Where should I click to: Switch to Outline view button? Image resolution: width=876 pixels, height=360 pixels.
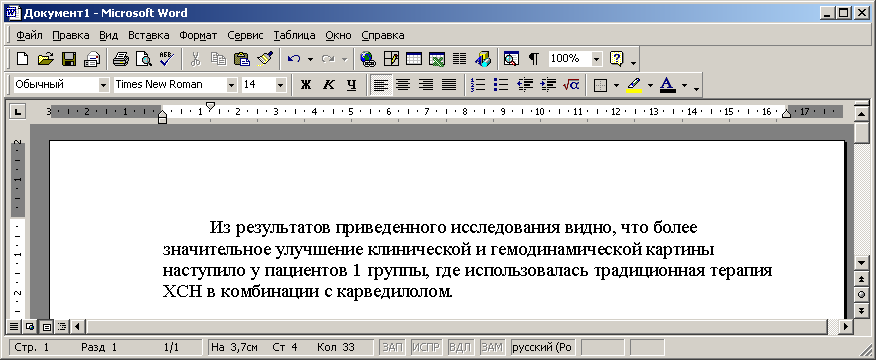coord(63,326)
